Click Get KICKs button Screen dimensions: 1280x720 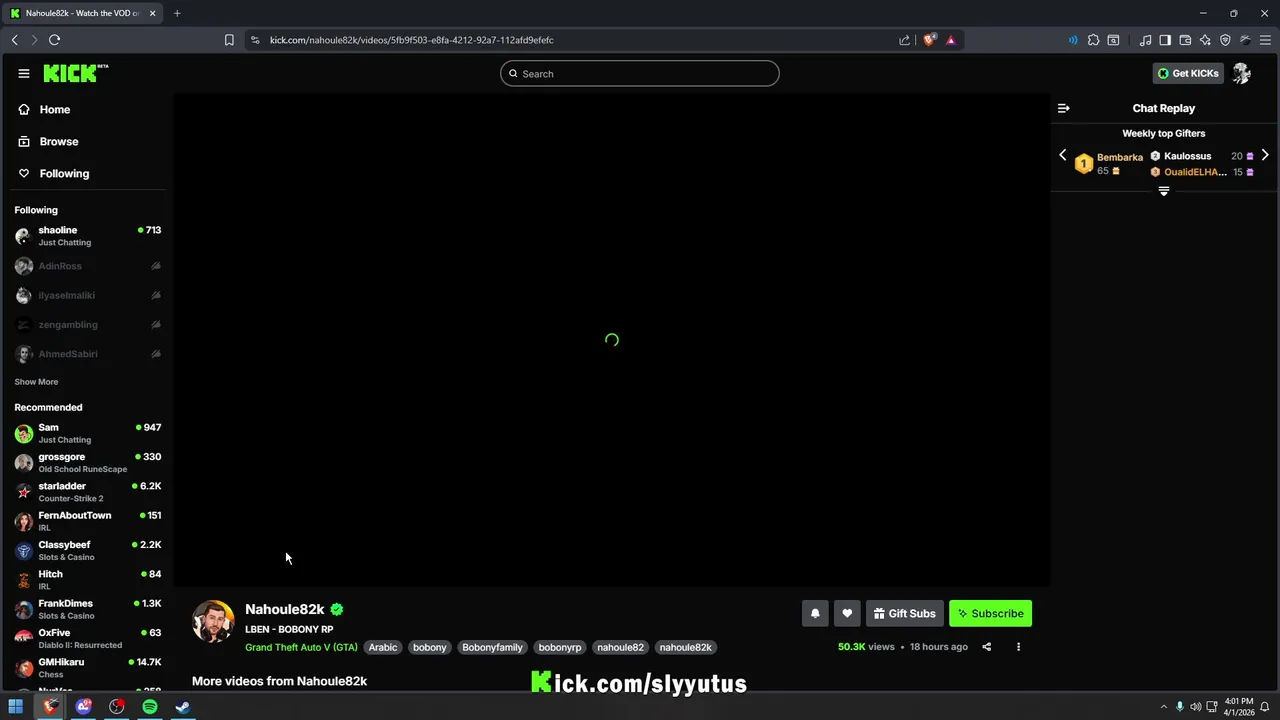point(1188,73)
